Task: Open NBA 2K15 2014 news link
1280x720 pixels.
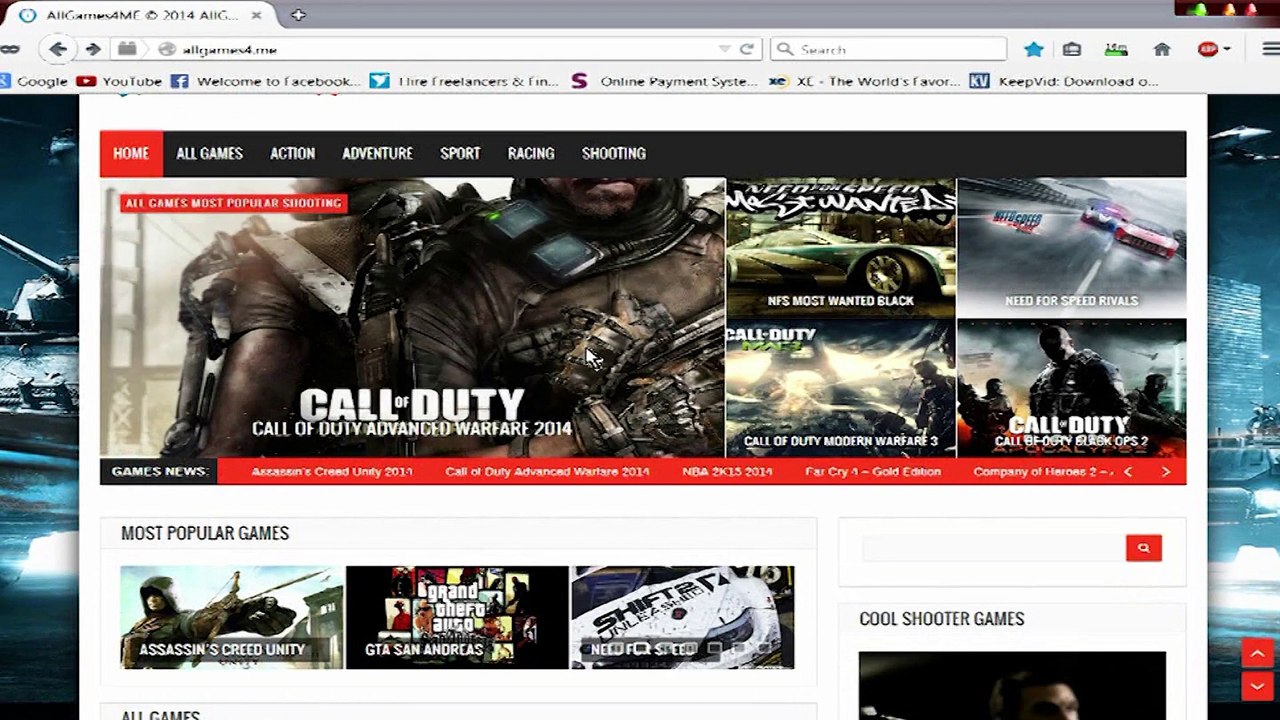Action: (727, 472)
